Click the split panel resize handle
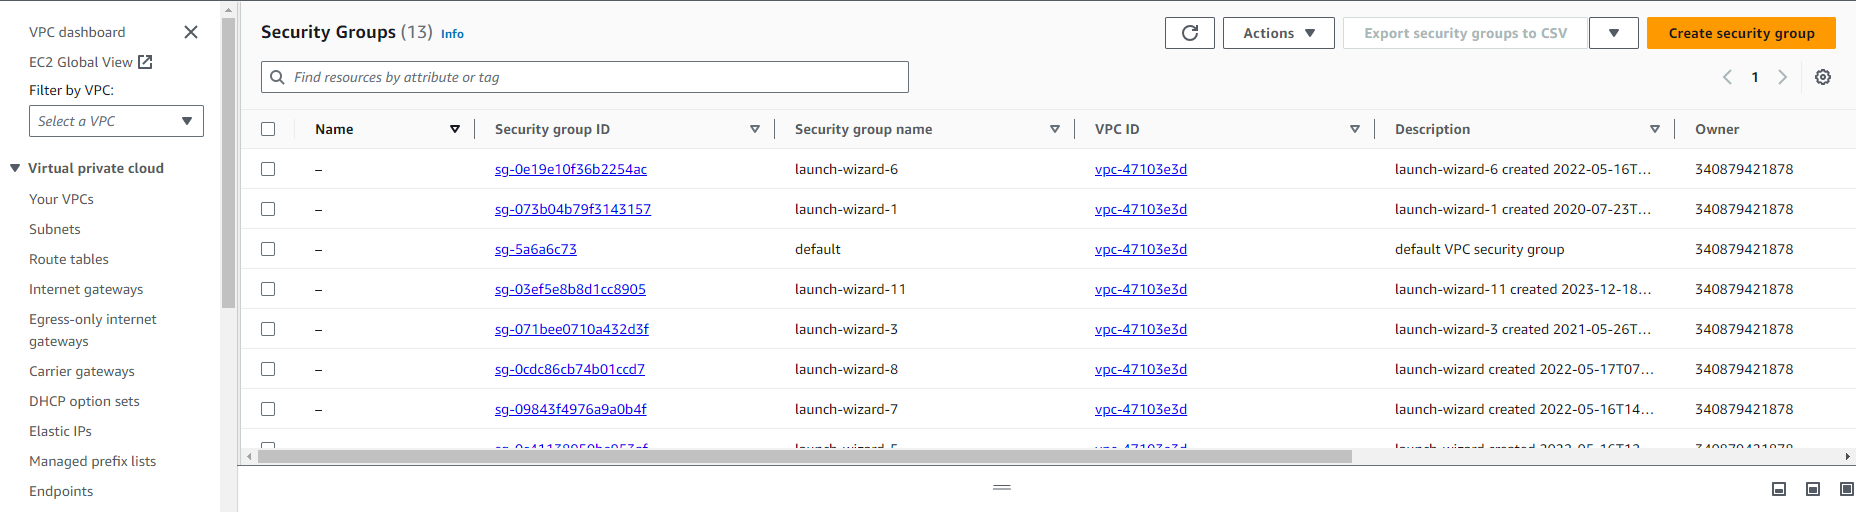 tap(1002, 487)
